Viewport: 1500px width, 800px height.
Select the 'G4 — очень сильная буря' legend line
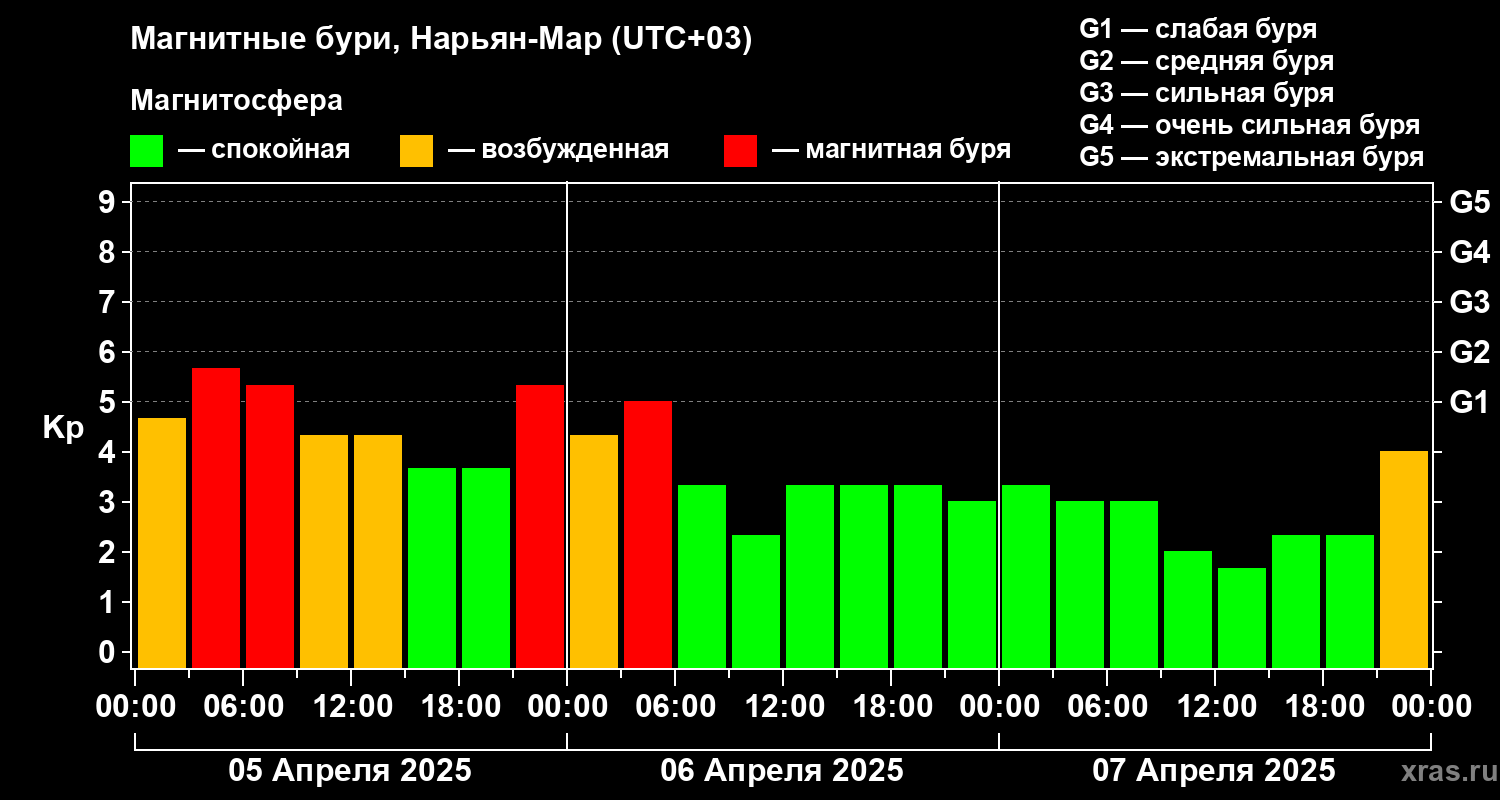[1249, 125]
